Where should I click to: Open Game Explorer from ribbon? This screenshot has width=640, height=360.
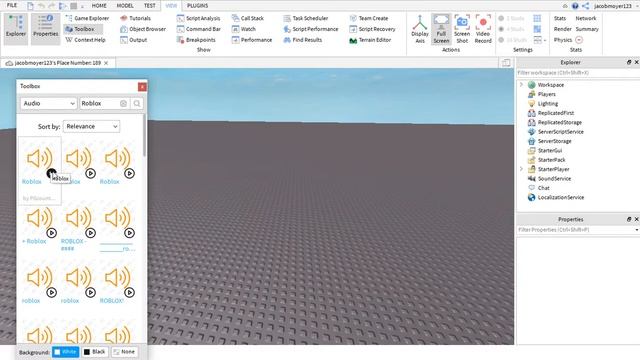(x=87, y=18)
